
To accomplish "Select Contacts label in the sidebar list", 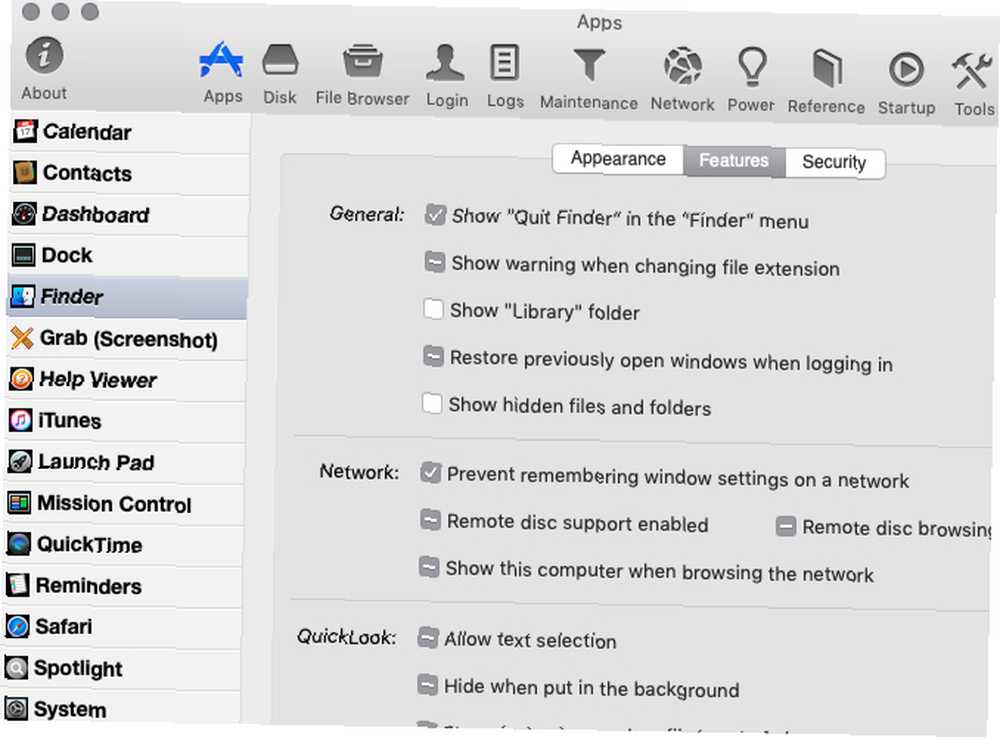I will (87, 174).
